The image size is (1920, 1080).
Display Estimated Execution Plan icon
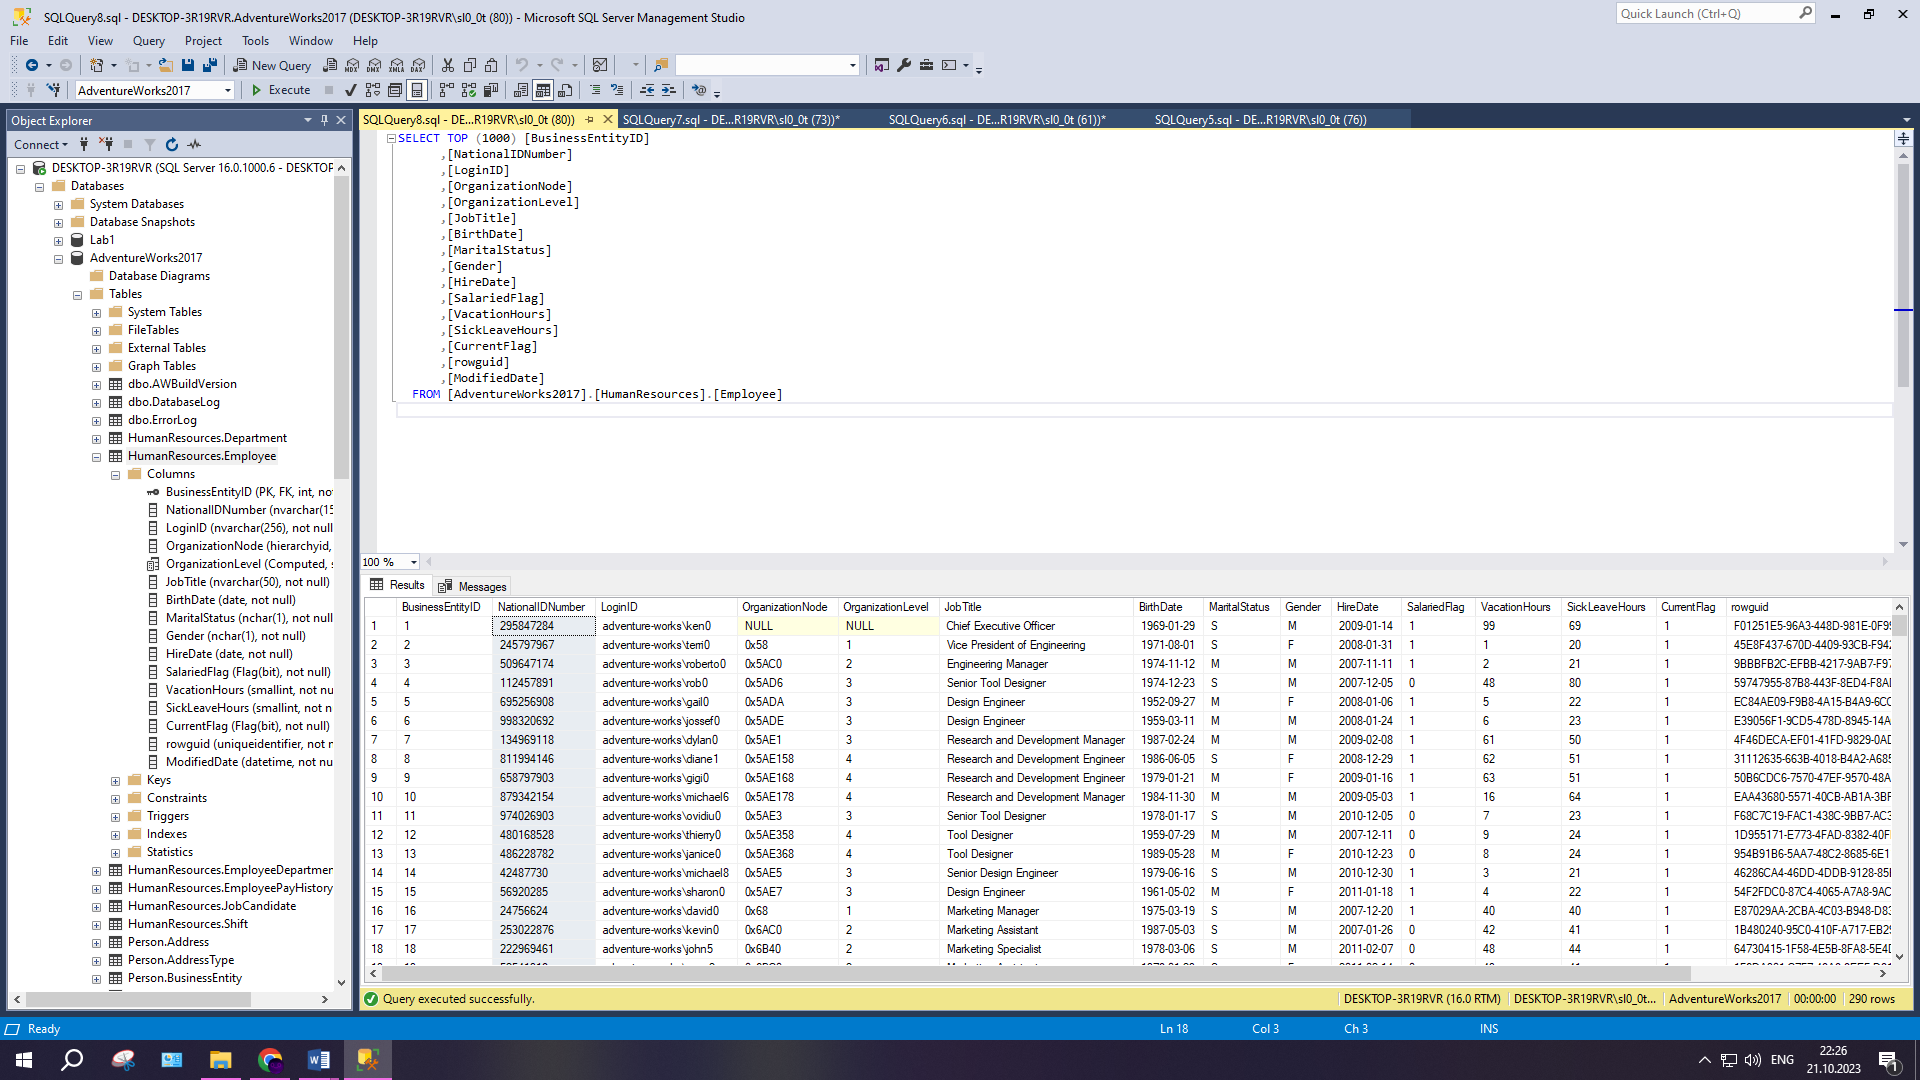tap(373, 91)
